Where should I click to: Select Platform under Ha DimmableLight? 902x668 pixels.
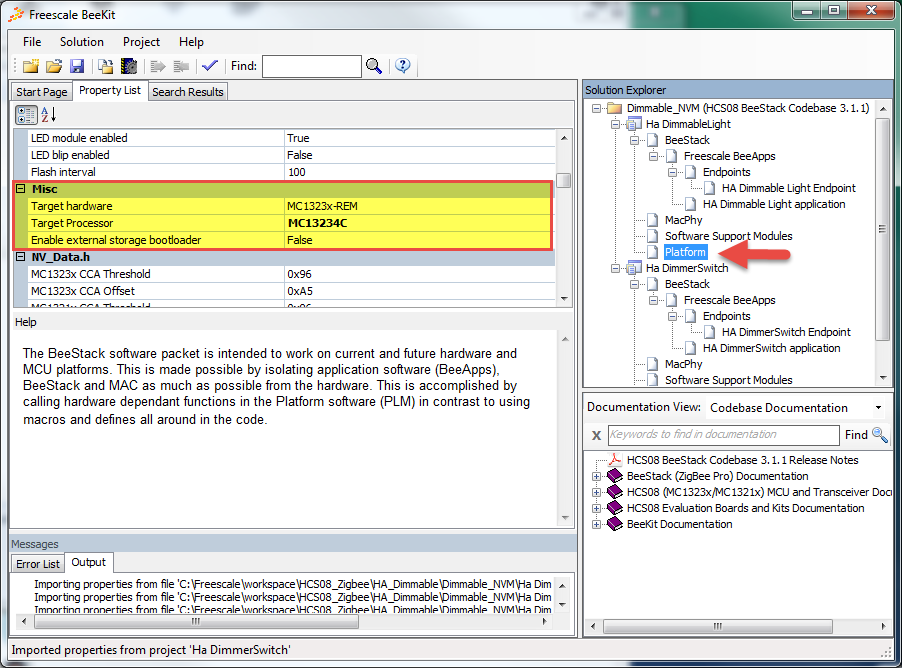(x=685, y=252)
